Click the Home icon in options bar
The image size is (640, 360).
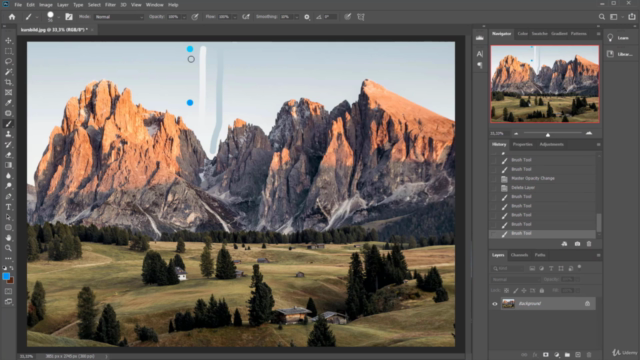point(12,17)
